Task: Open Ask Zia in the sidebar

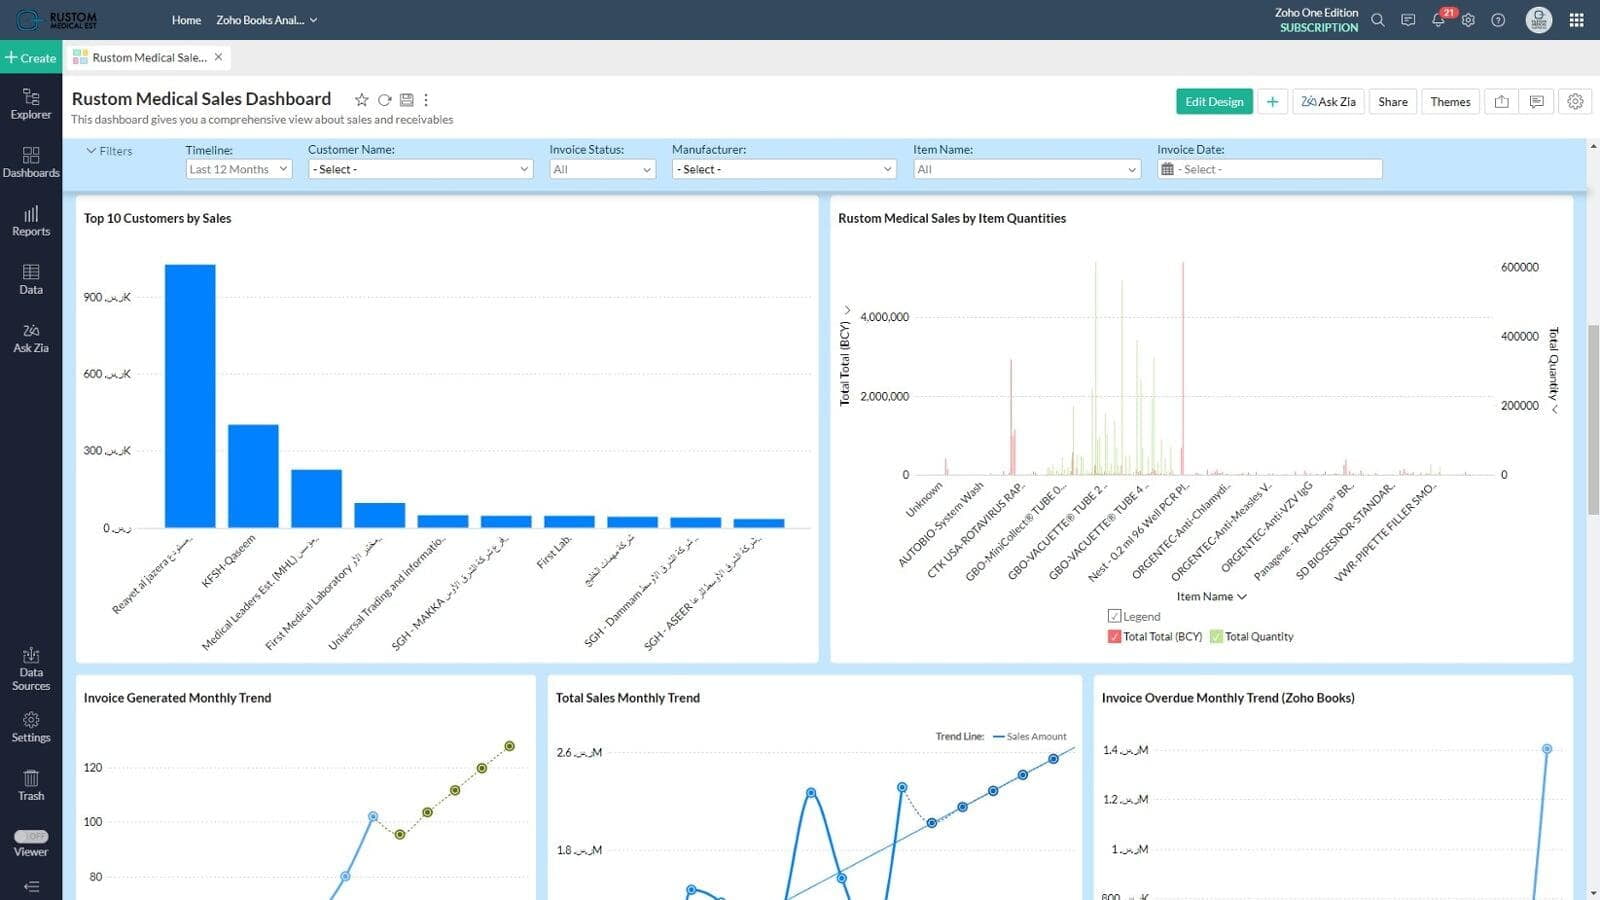Action: [x=31, y=338]
